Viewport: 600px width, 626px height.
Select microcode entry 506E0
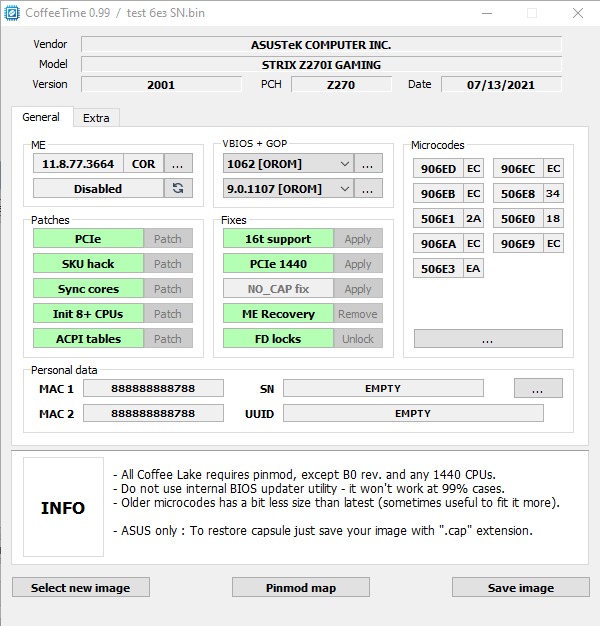point(518,218)
